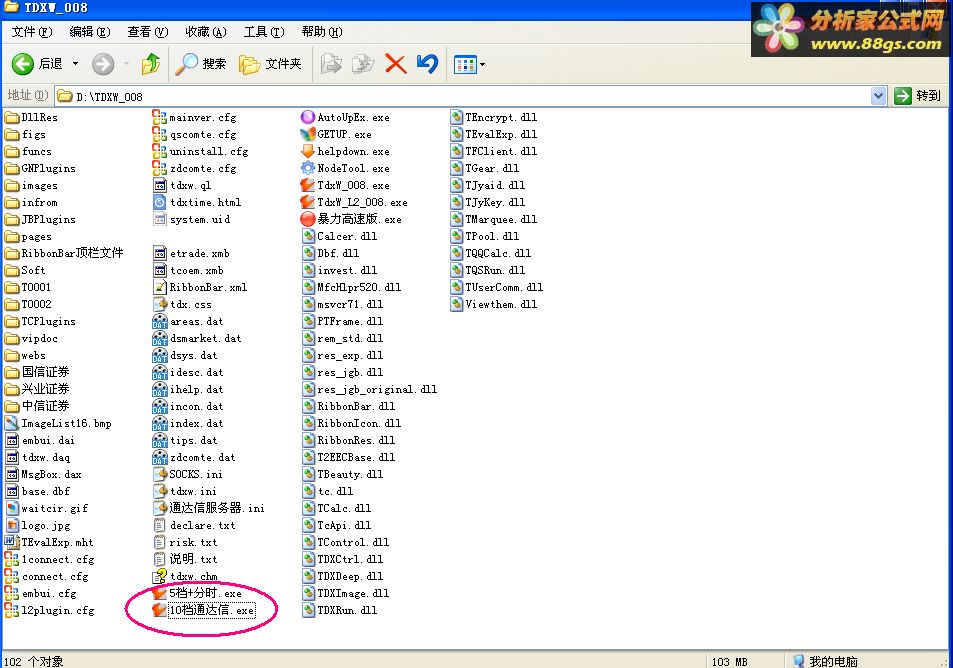
Task: Select the NodeTool.exe gear icon
Action: (308, 168)
